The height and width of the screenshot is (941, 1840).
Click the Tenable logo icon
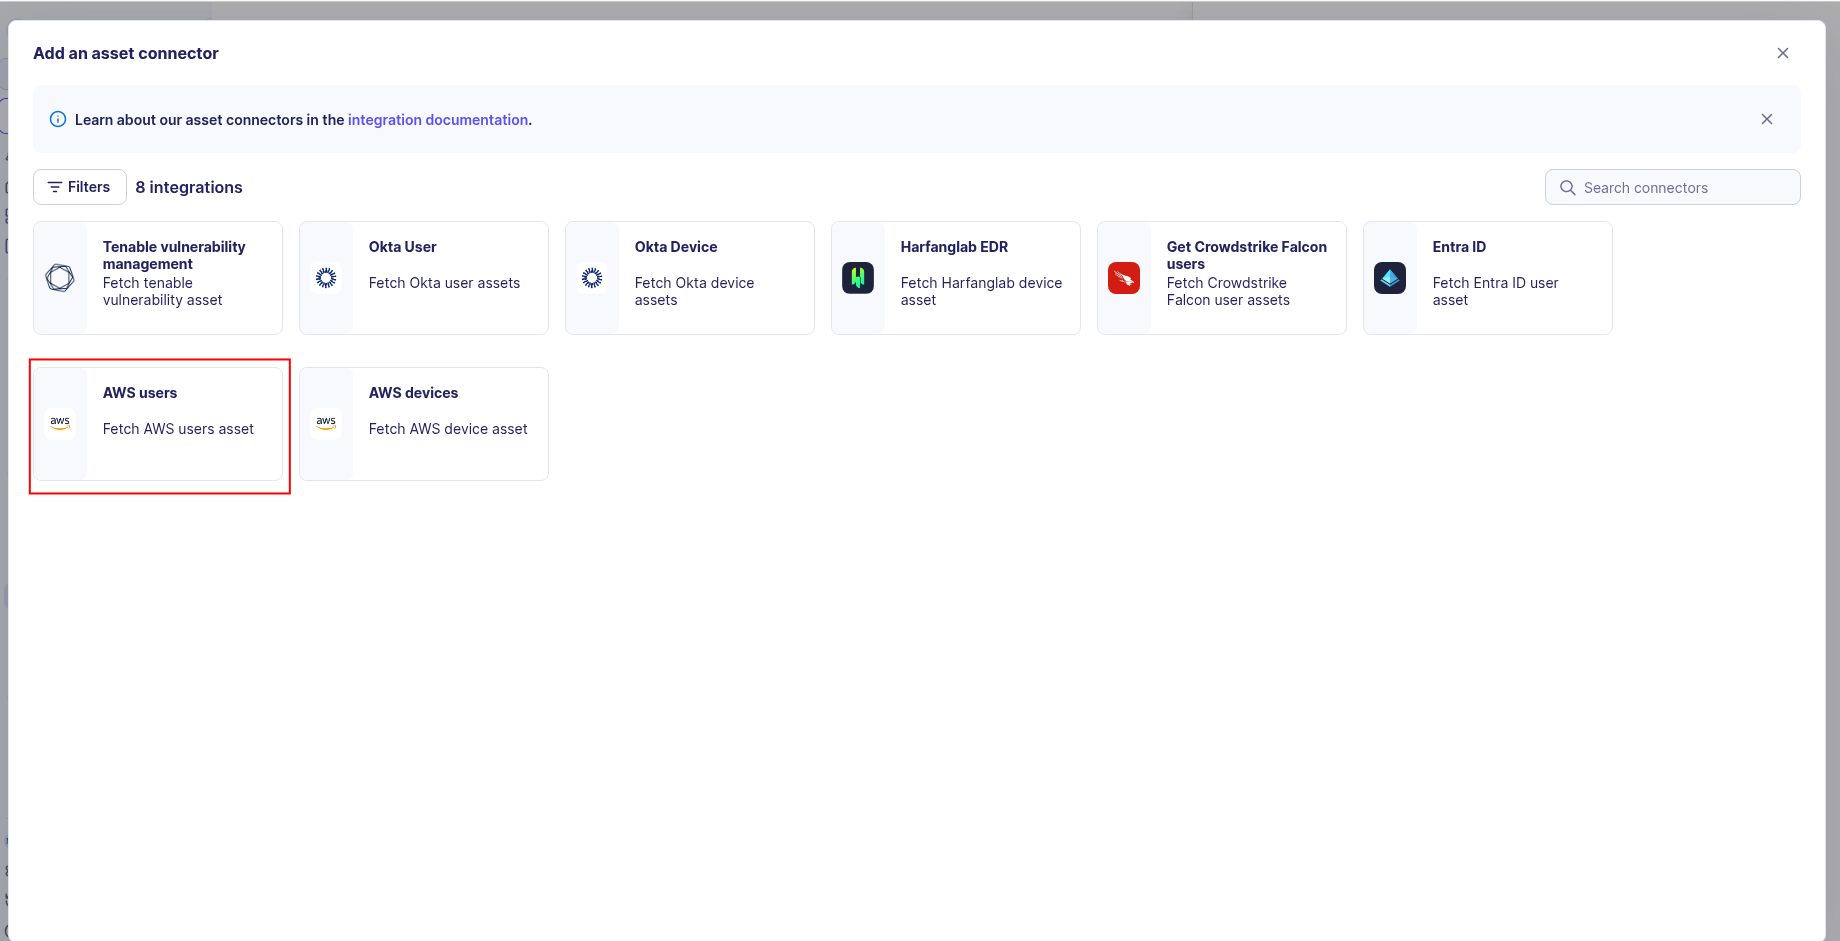[60, 278]
